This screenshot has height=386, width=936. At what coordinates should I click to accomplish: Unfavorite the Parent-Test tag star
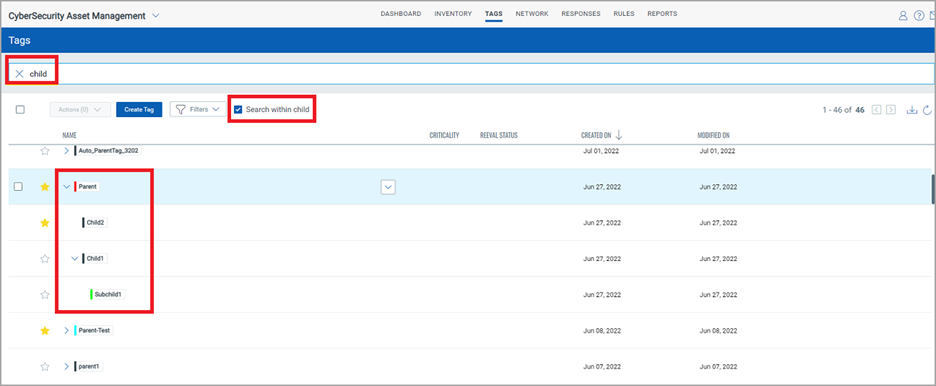[x=45, y=331]
